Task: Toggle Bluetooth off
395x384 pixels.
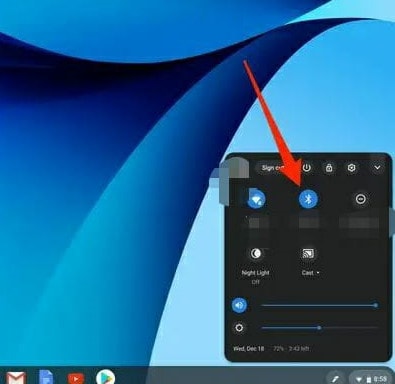Action: pyautogui.click(x=308, y=199)
